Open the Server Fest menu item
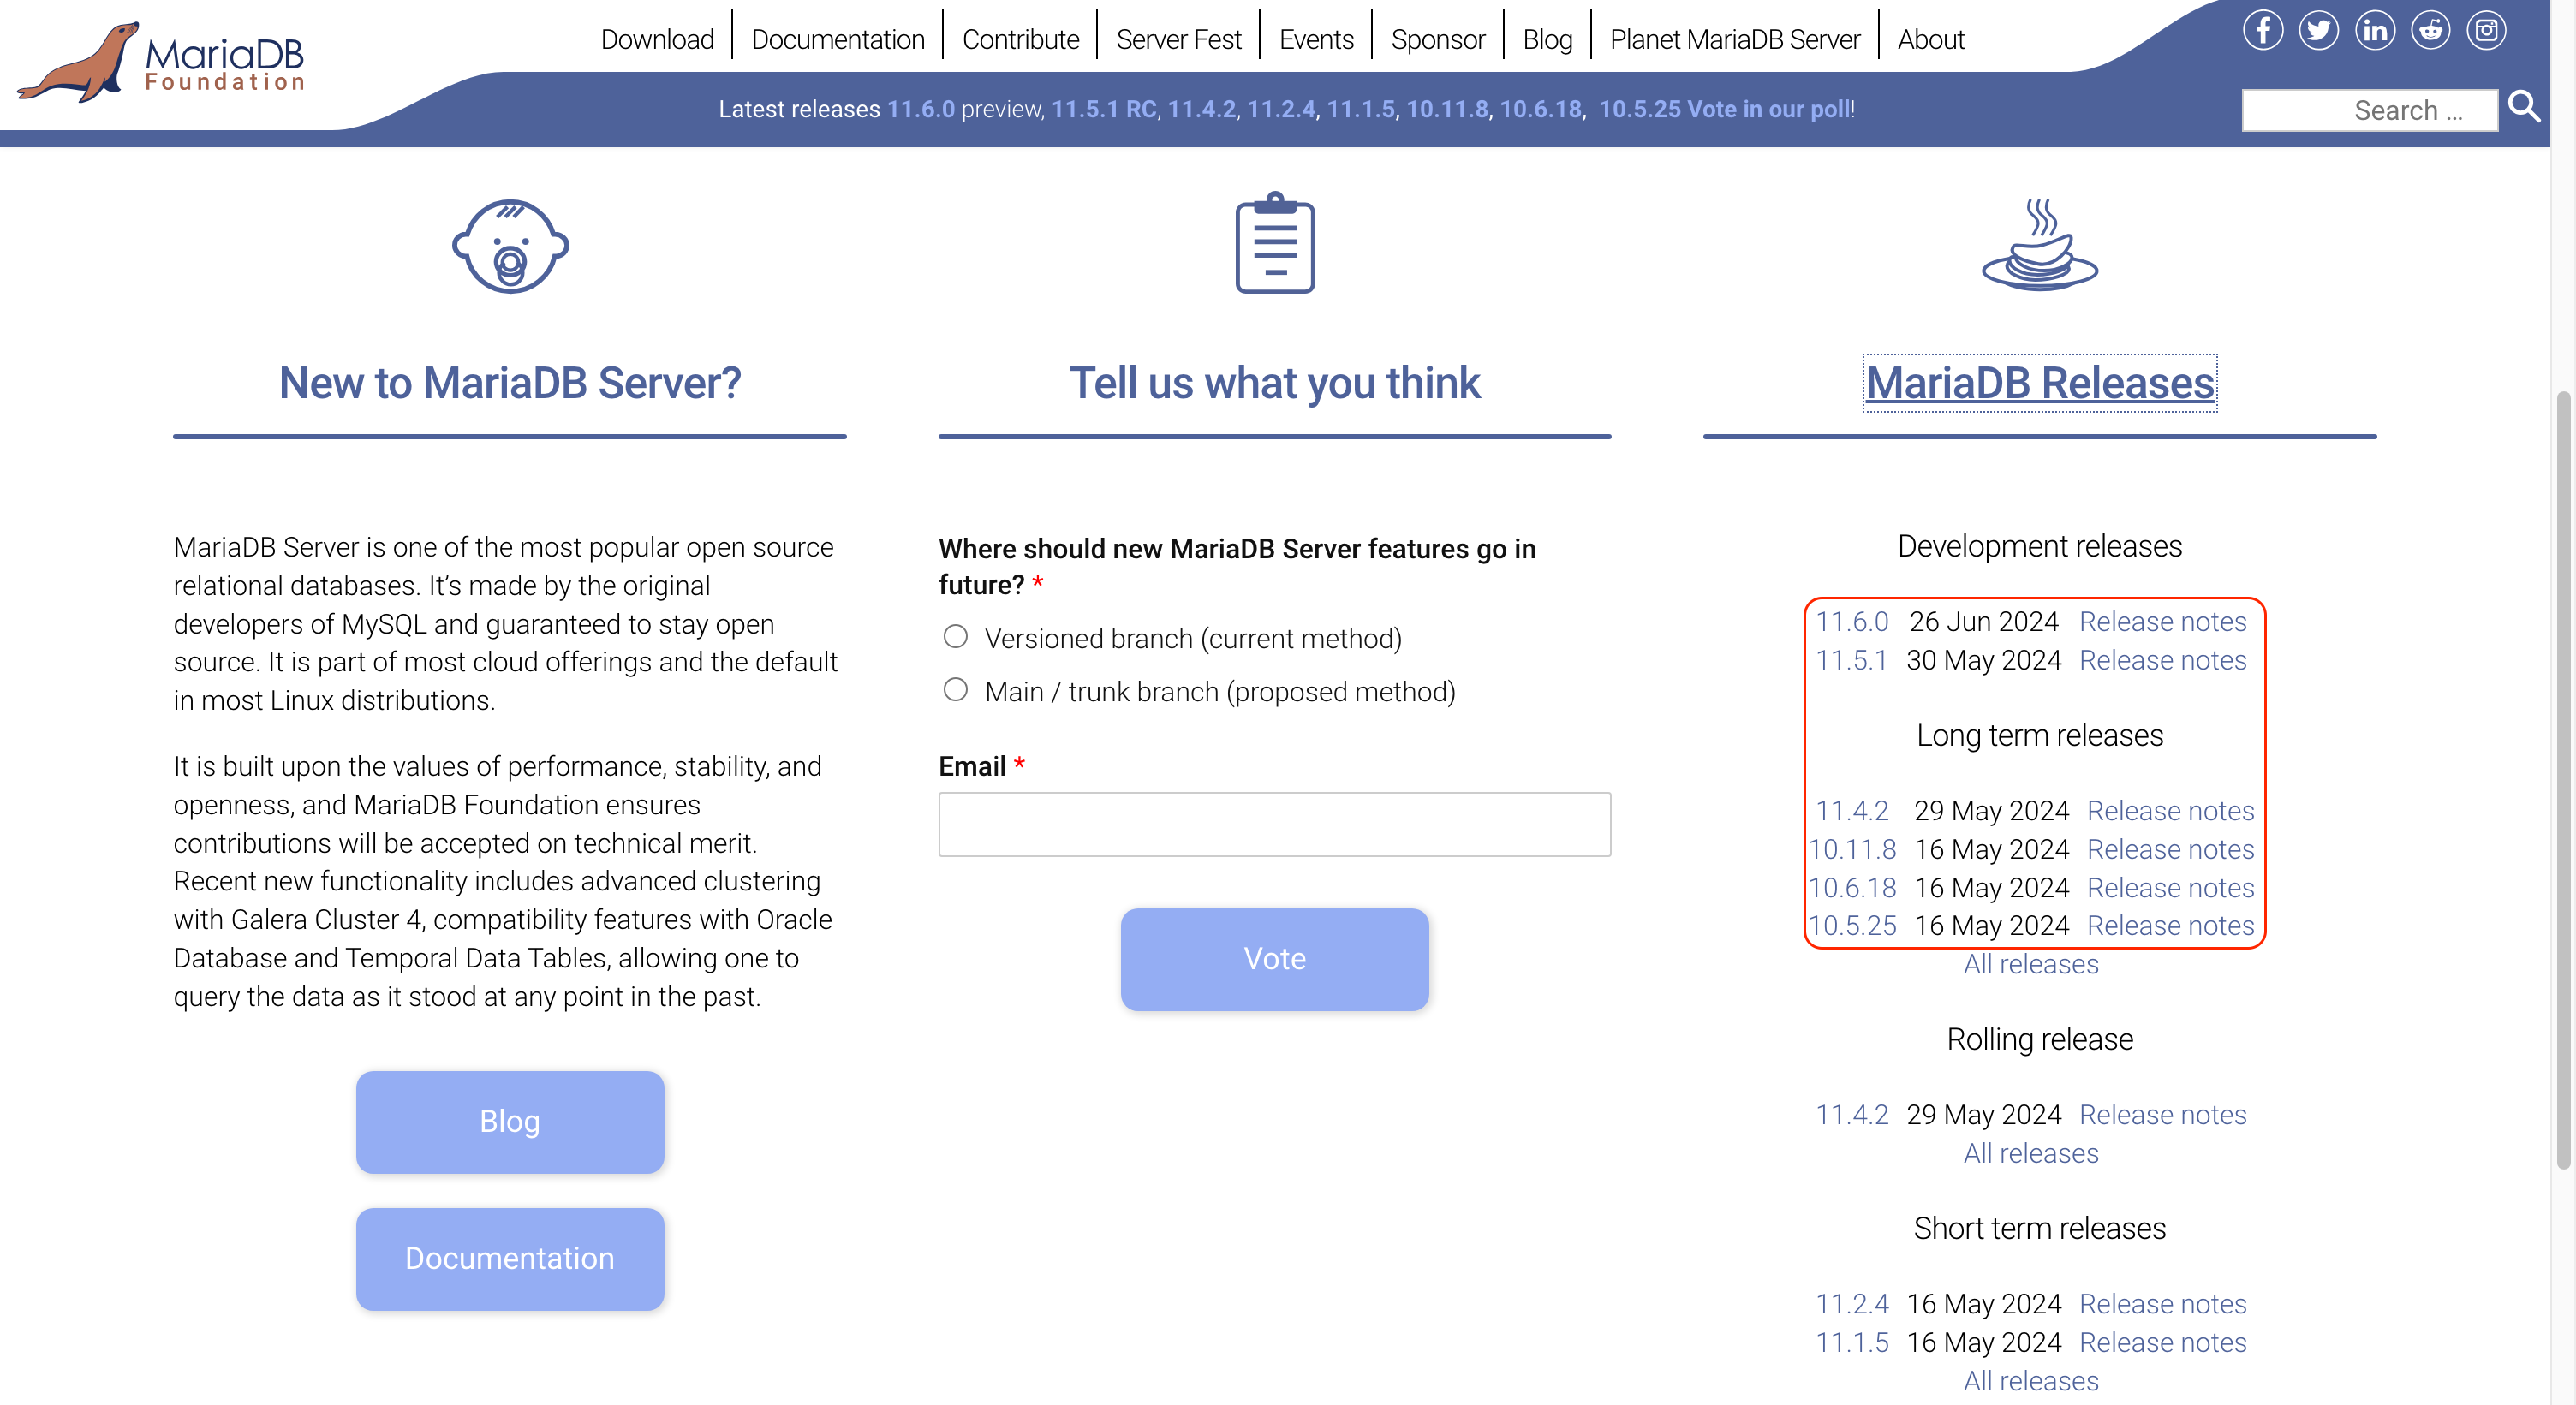The width and height of the screenshot is (2576, 1405). pyautogui.click(x=1178, y=39)
